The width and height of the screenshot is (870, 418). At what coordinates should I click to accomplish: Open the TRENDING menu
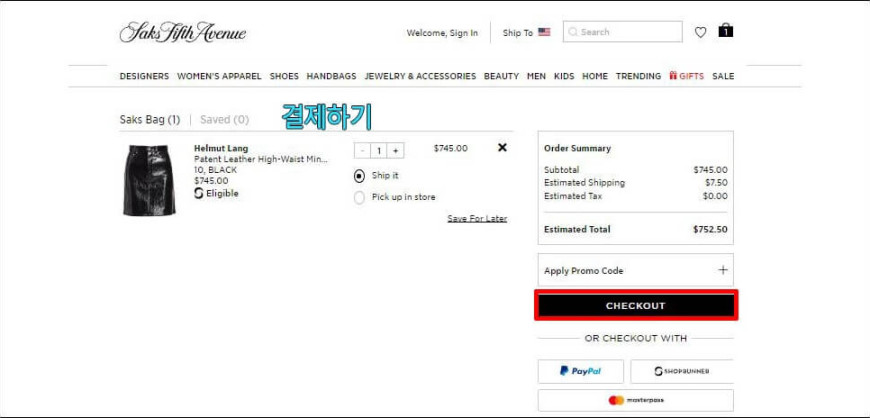pyautogui.click(x=638, y=76)
